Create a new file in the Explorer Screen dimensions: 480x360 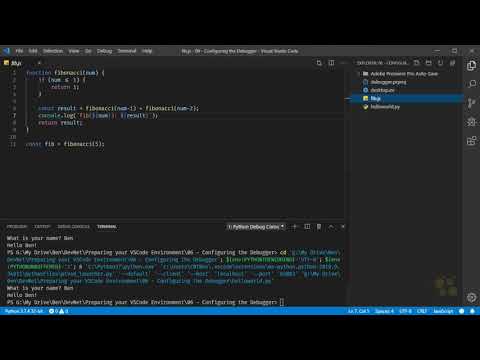click(x=417, y=63)
